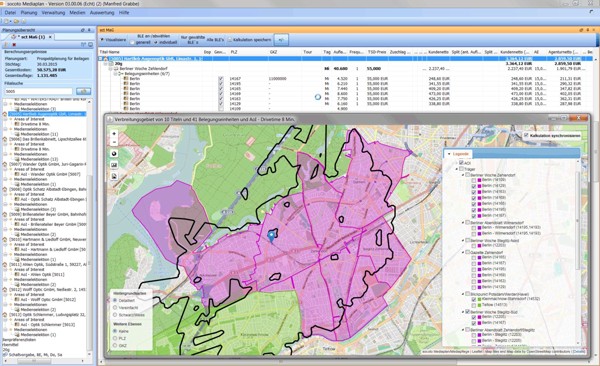This screenshot has width=600, height=366.
Task: Zoom out the map with minus button
Action: click(x=114, y=142)
